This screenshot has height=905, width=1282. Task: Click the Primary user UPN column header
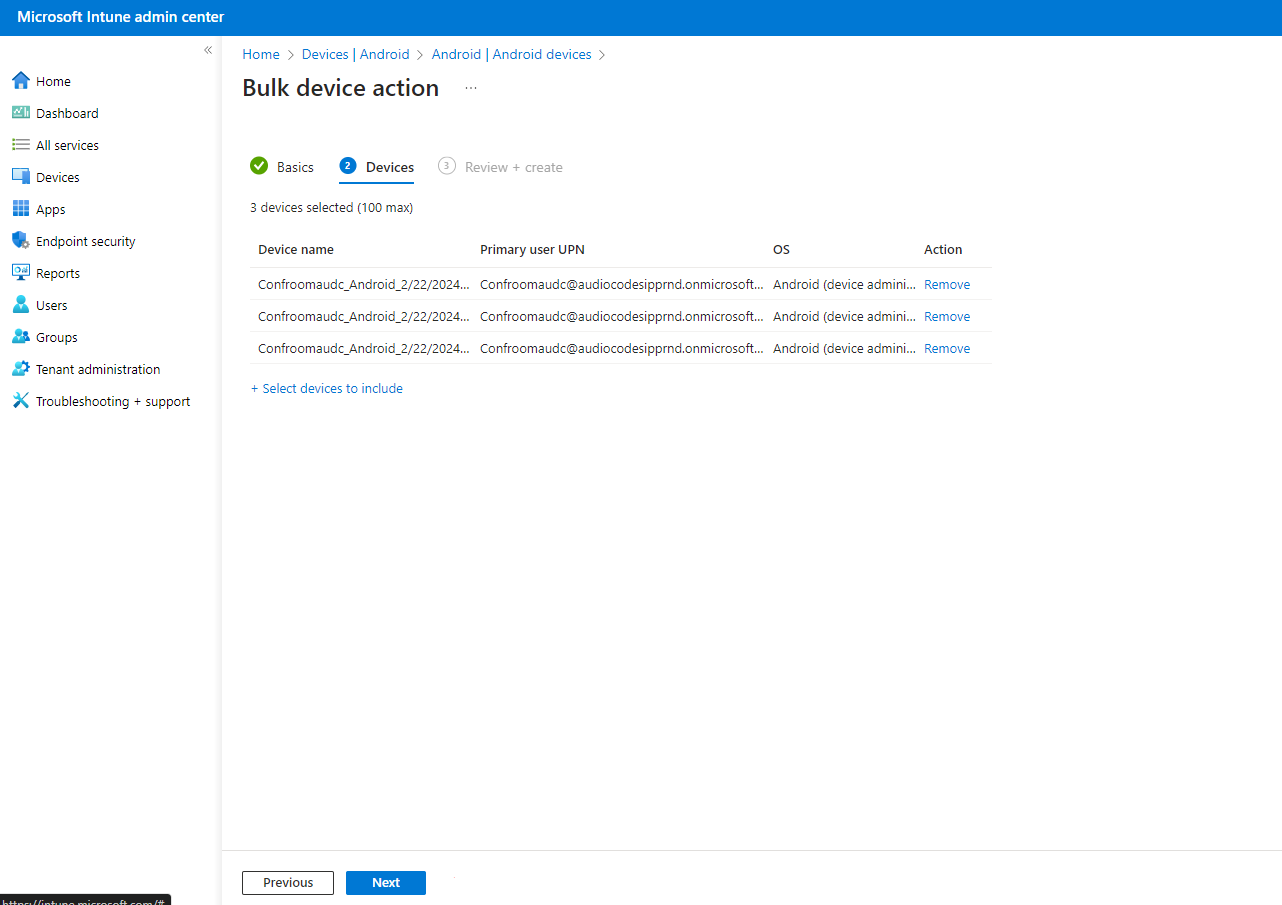click(532, 249)
